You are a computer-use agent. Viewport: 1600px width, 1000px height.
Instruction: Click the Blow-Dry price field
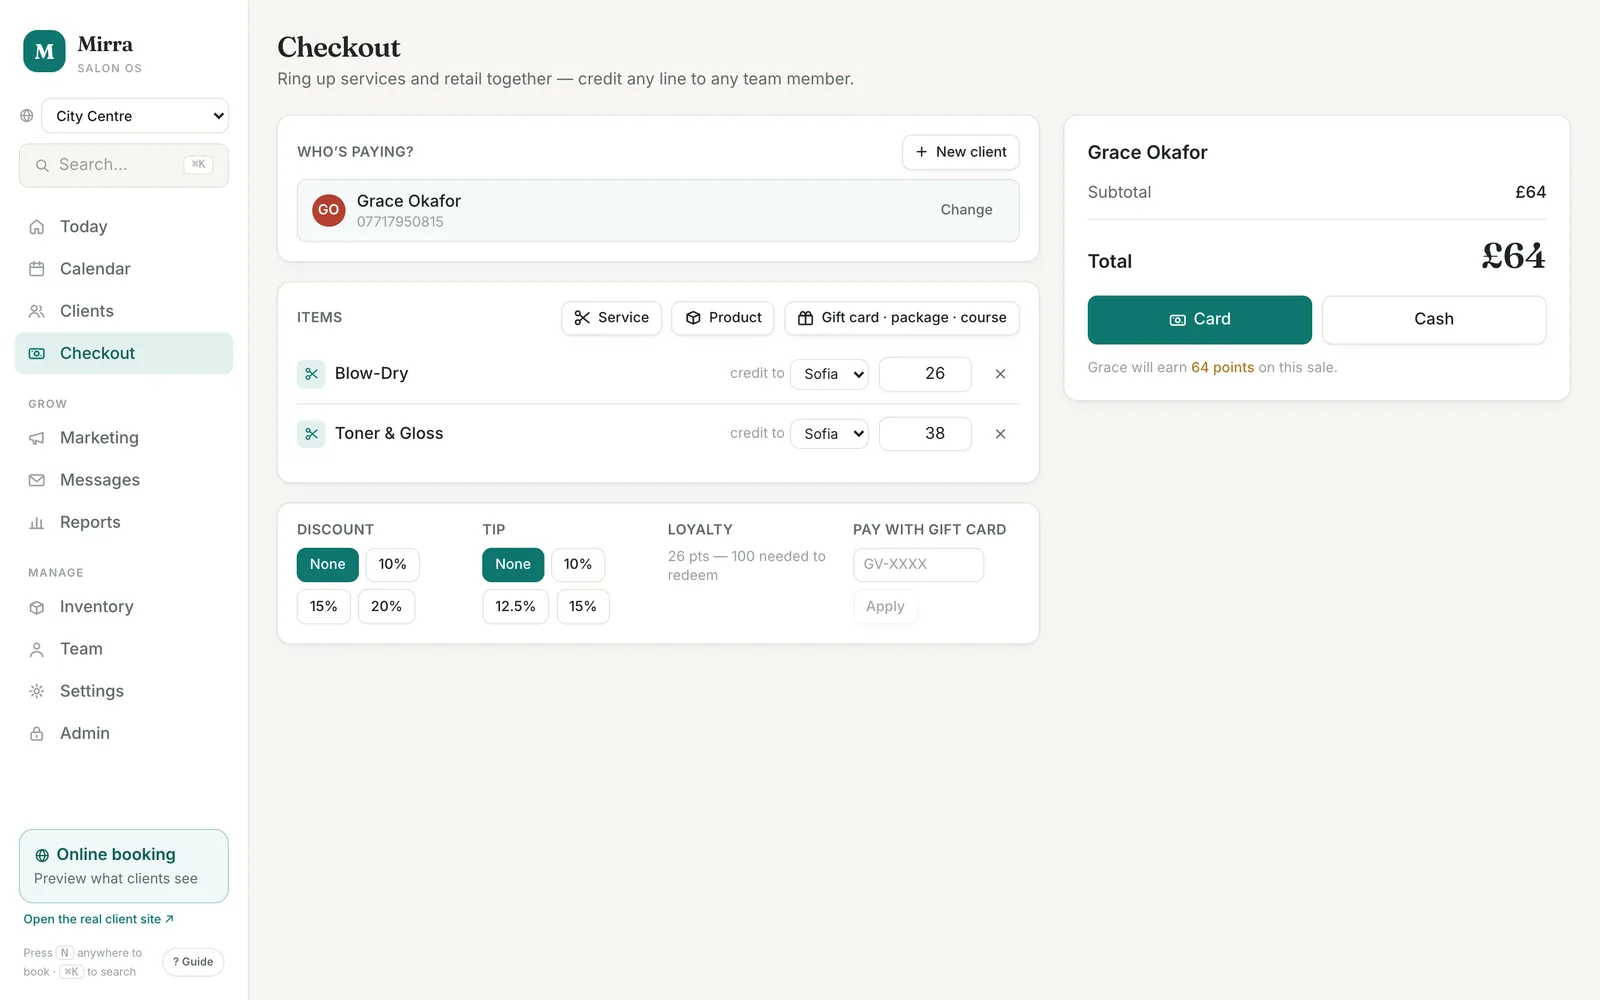(x=925, y=374)
